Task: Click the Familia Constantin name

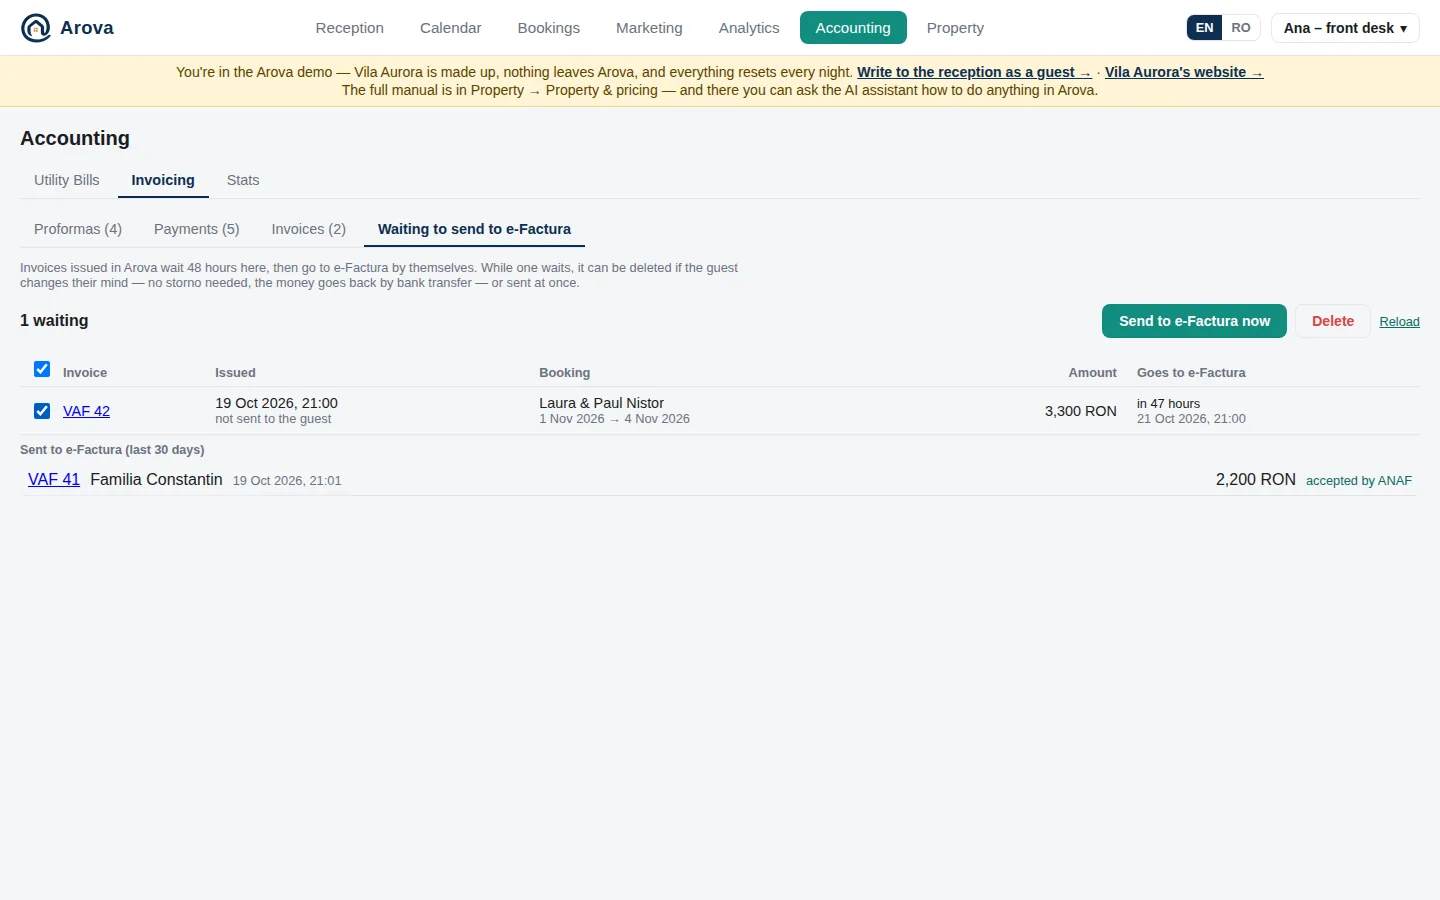Action: (156, 480)
